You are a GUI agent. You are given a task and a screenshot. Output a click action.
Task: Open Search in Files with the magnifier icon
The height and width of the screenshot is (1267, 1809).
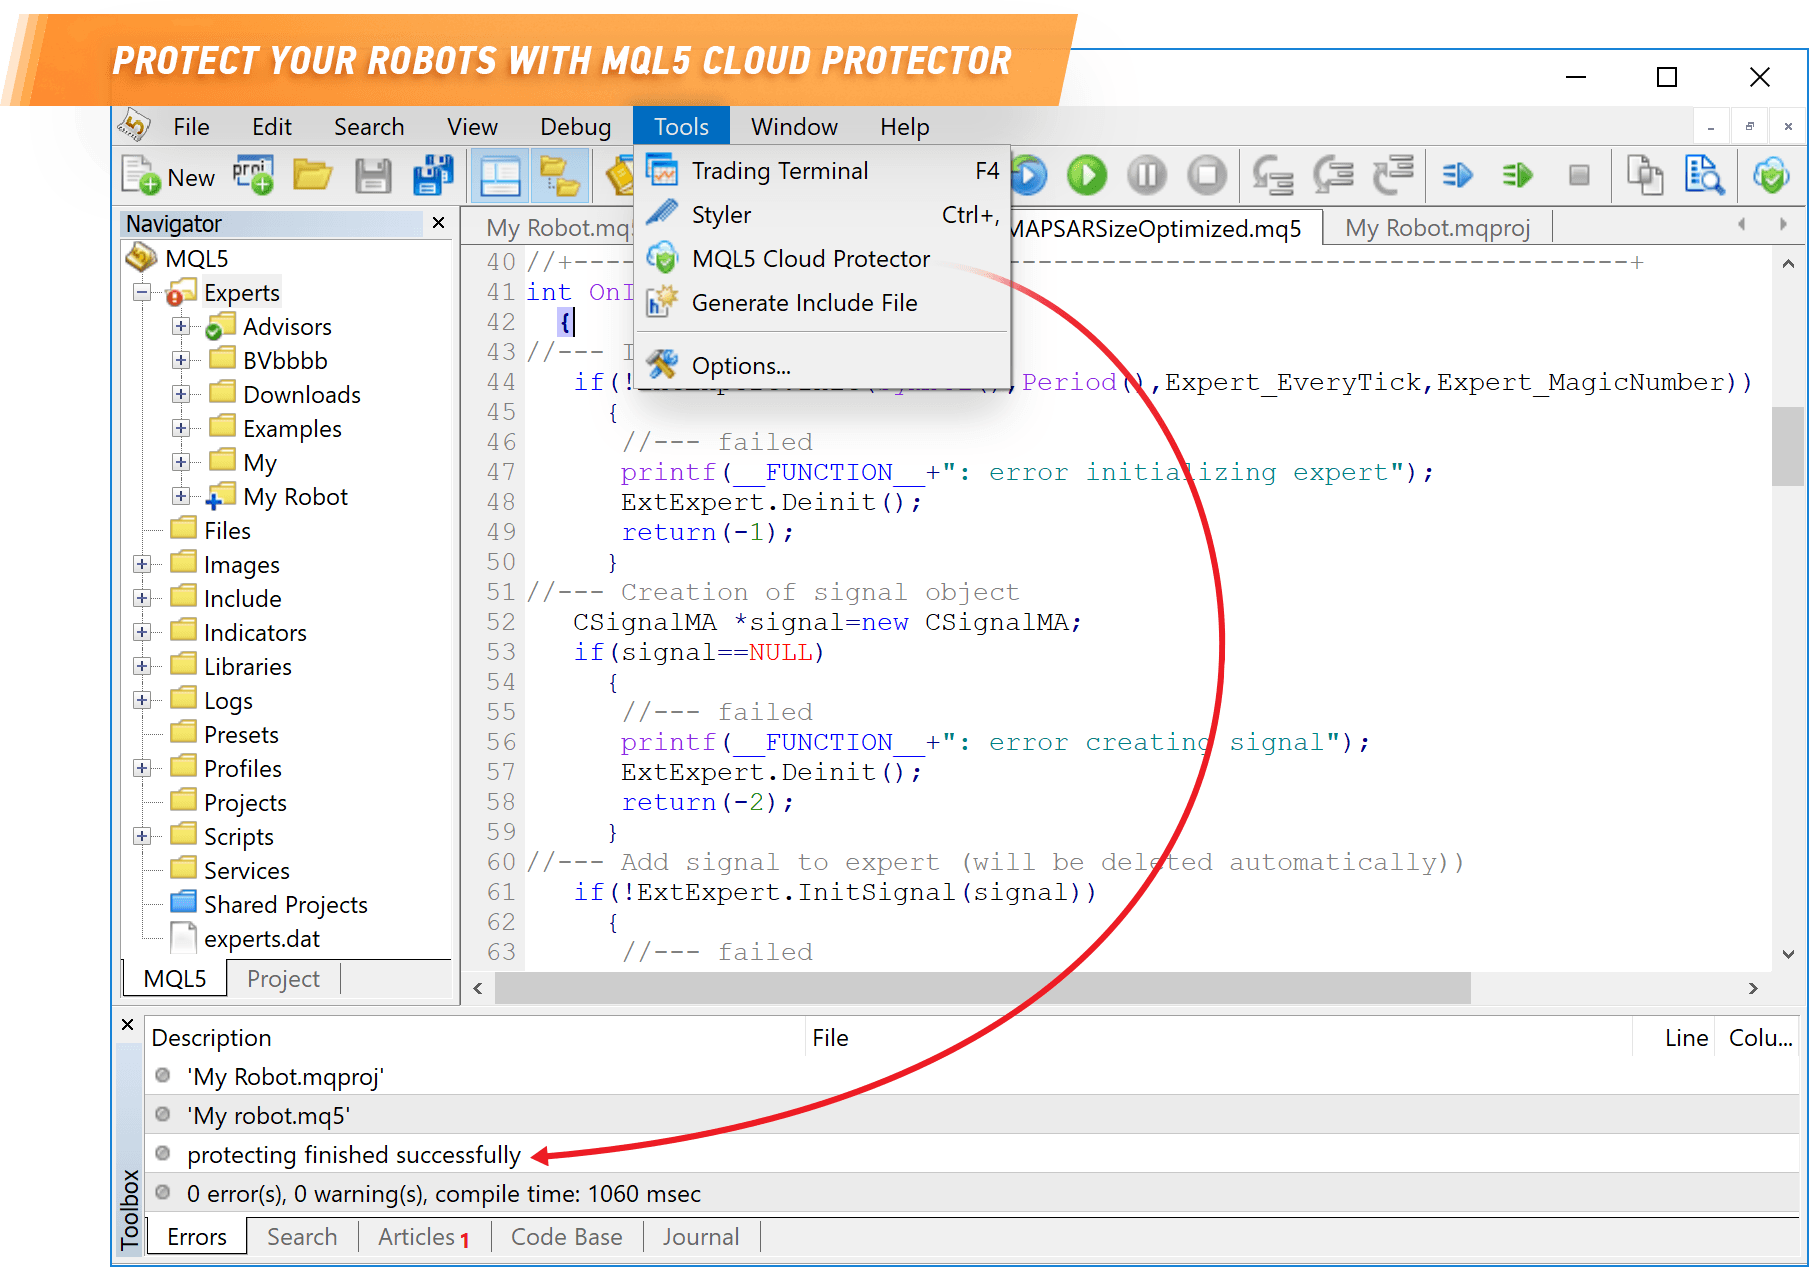1706,175
